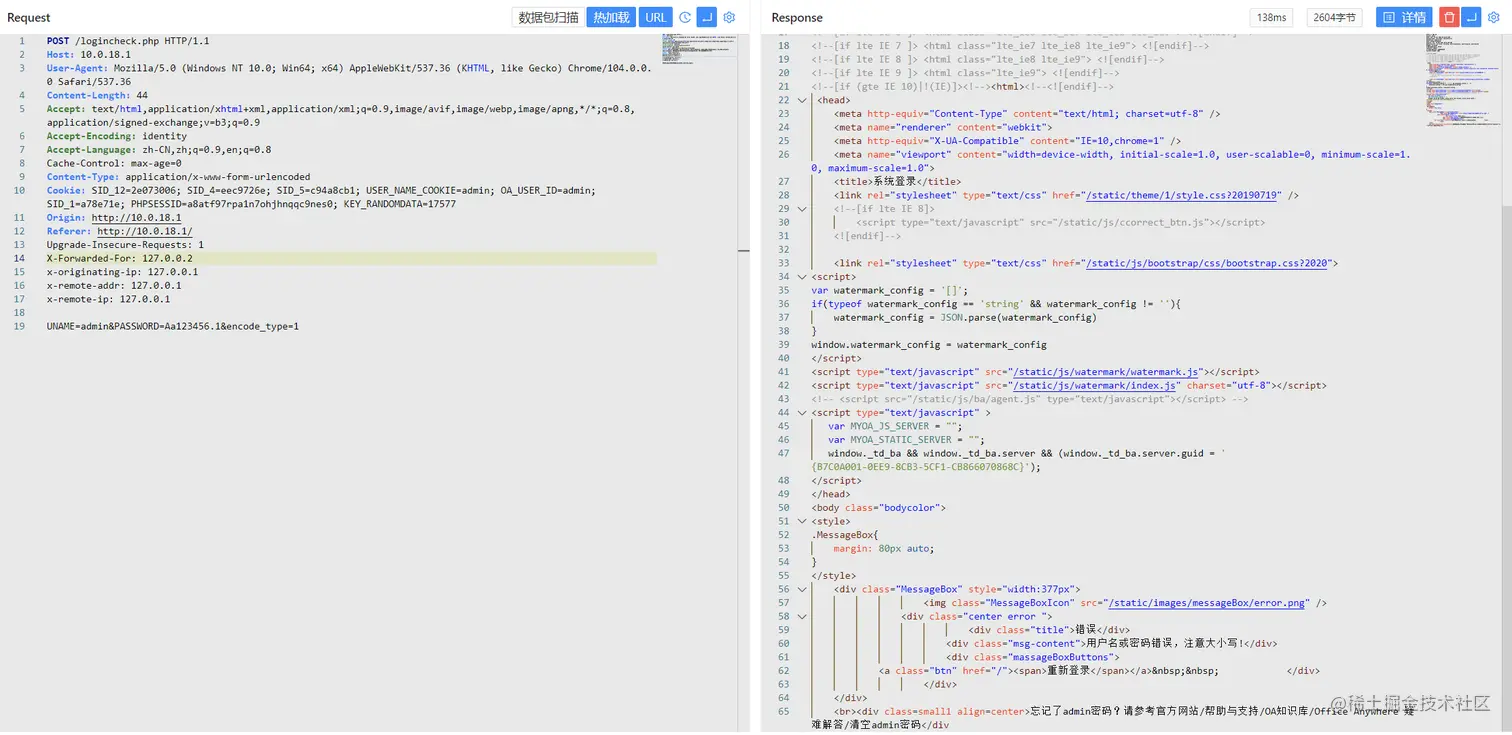The width and height of the screenshot is (1512, 735).
Task: Toggle word wrap in the Request editor
Action: (x=707, y=17)
